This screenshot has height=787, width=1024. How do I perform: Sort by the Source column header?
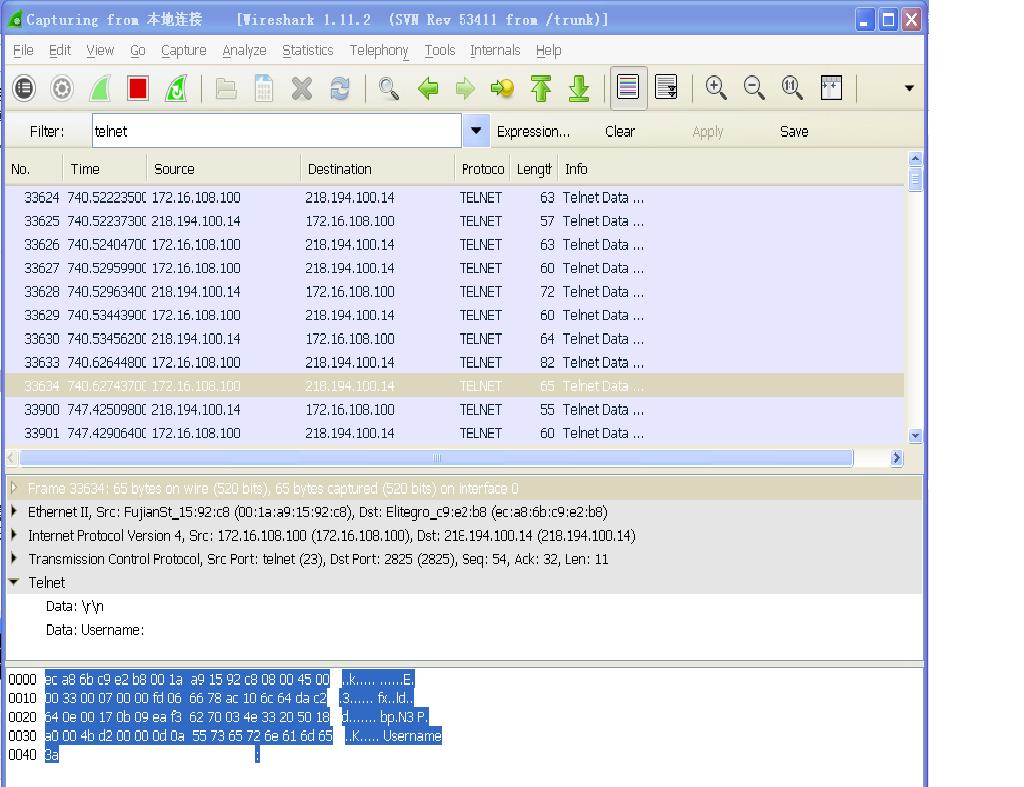pos(223,169)
